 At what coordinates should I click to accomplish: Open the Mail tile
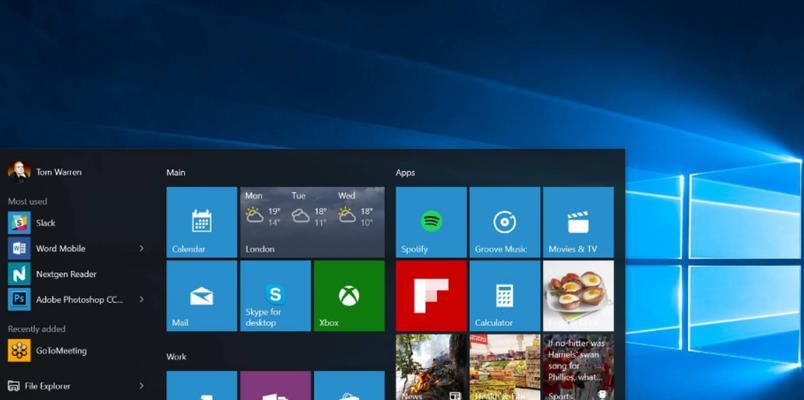click(x=202, y=296)
